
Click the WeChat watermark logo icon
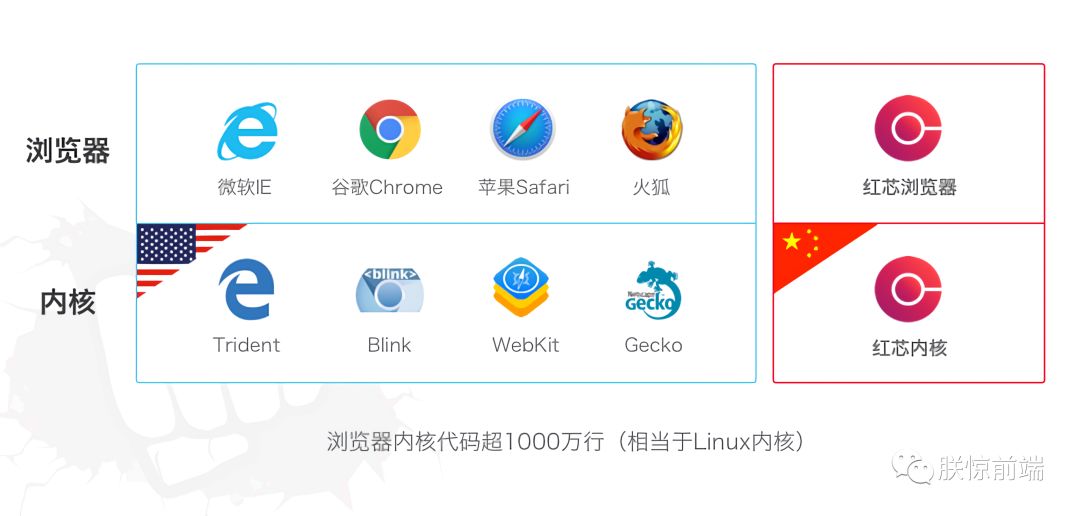point(911,467)
